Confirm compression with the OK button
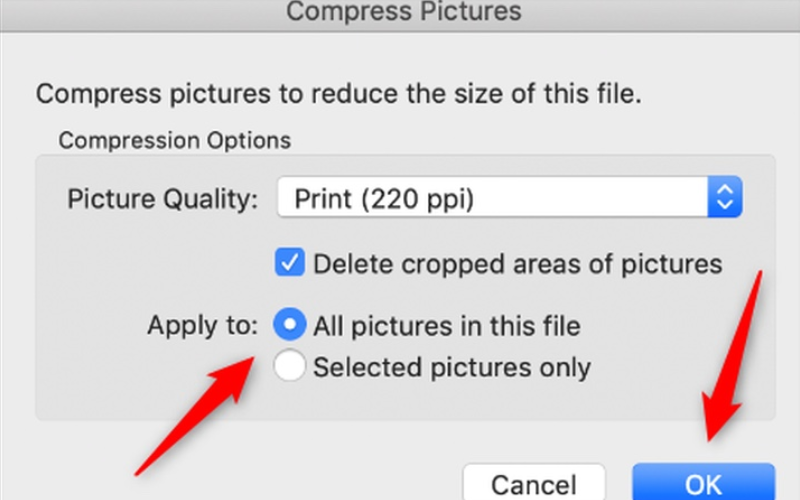The height and width of the screenshot is (500, 800). point(703,483)
